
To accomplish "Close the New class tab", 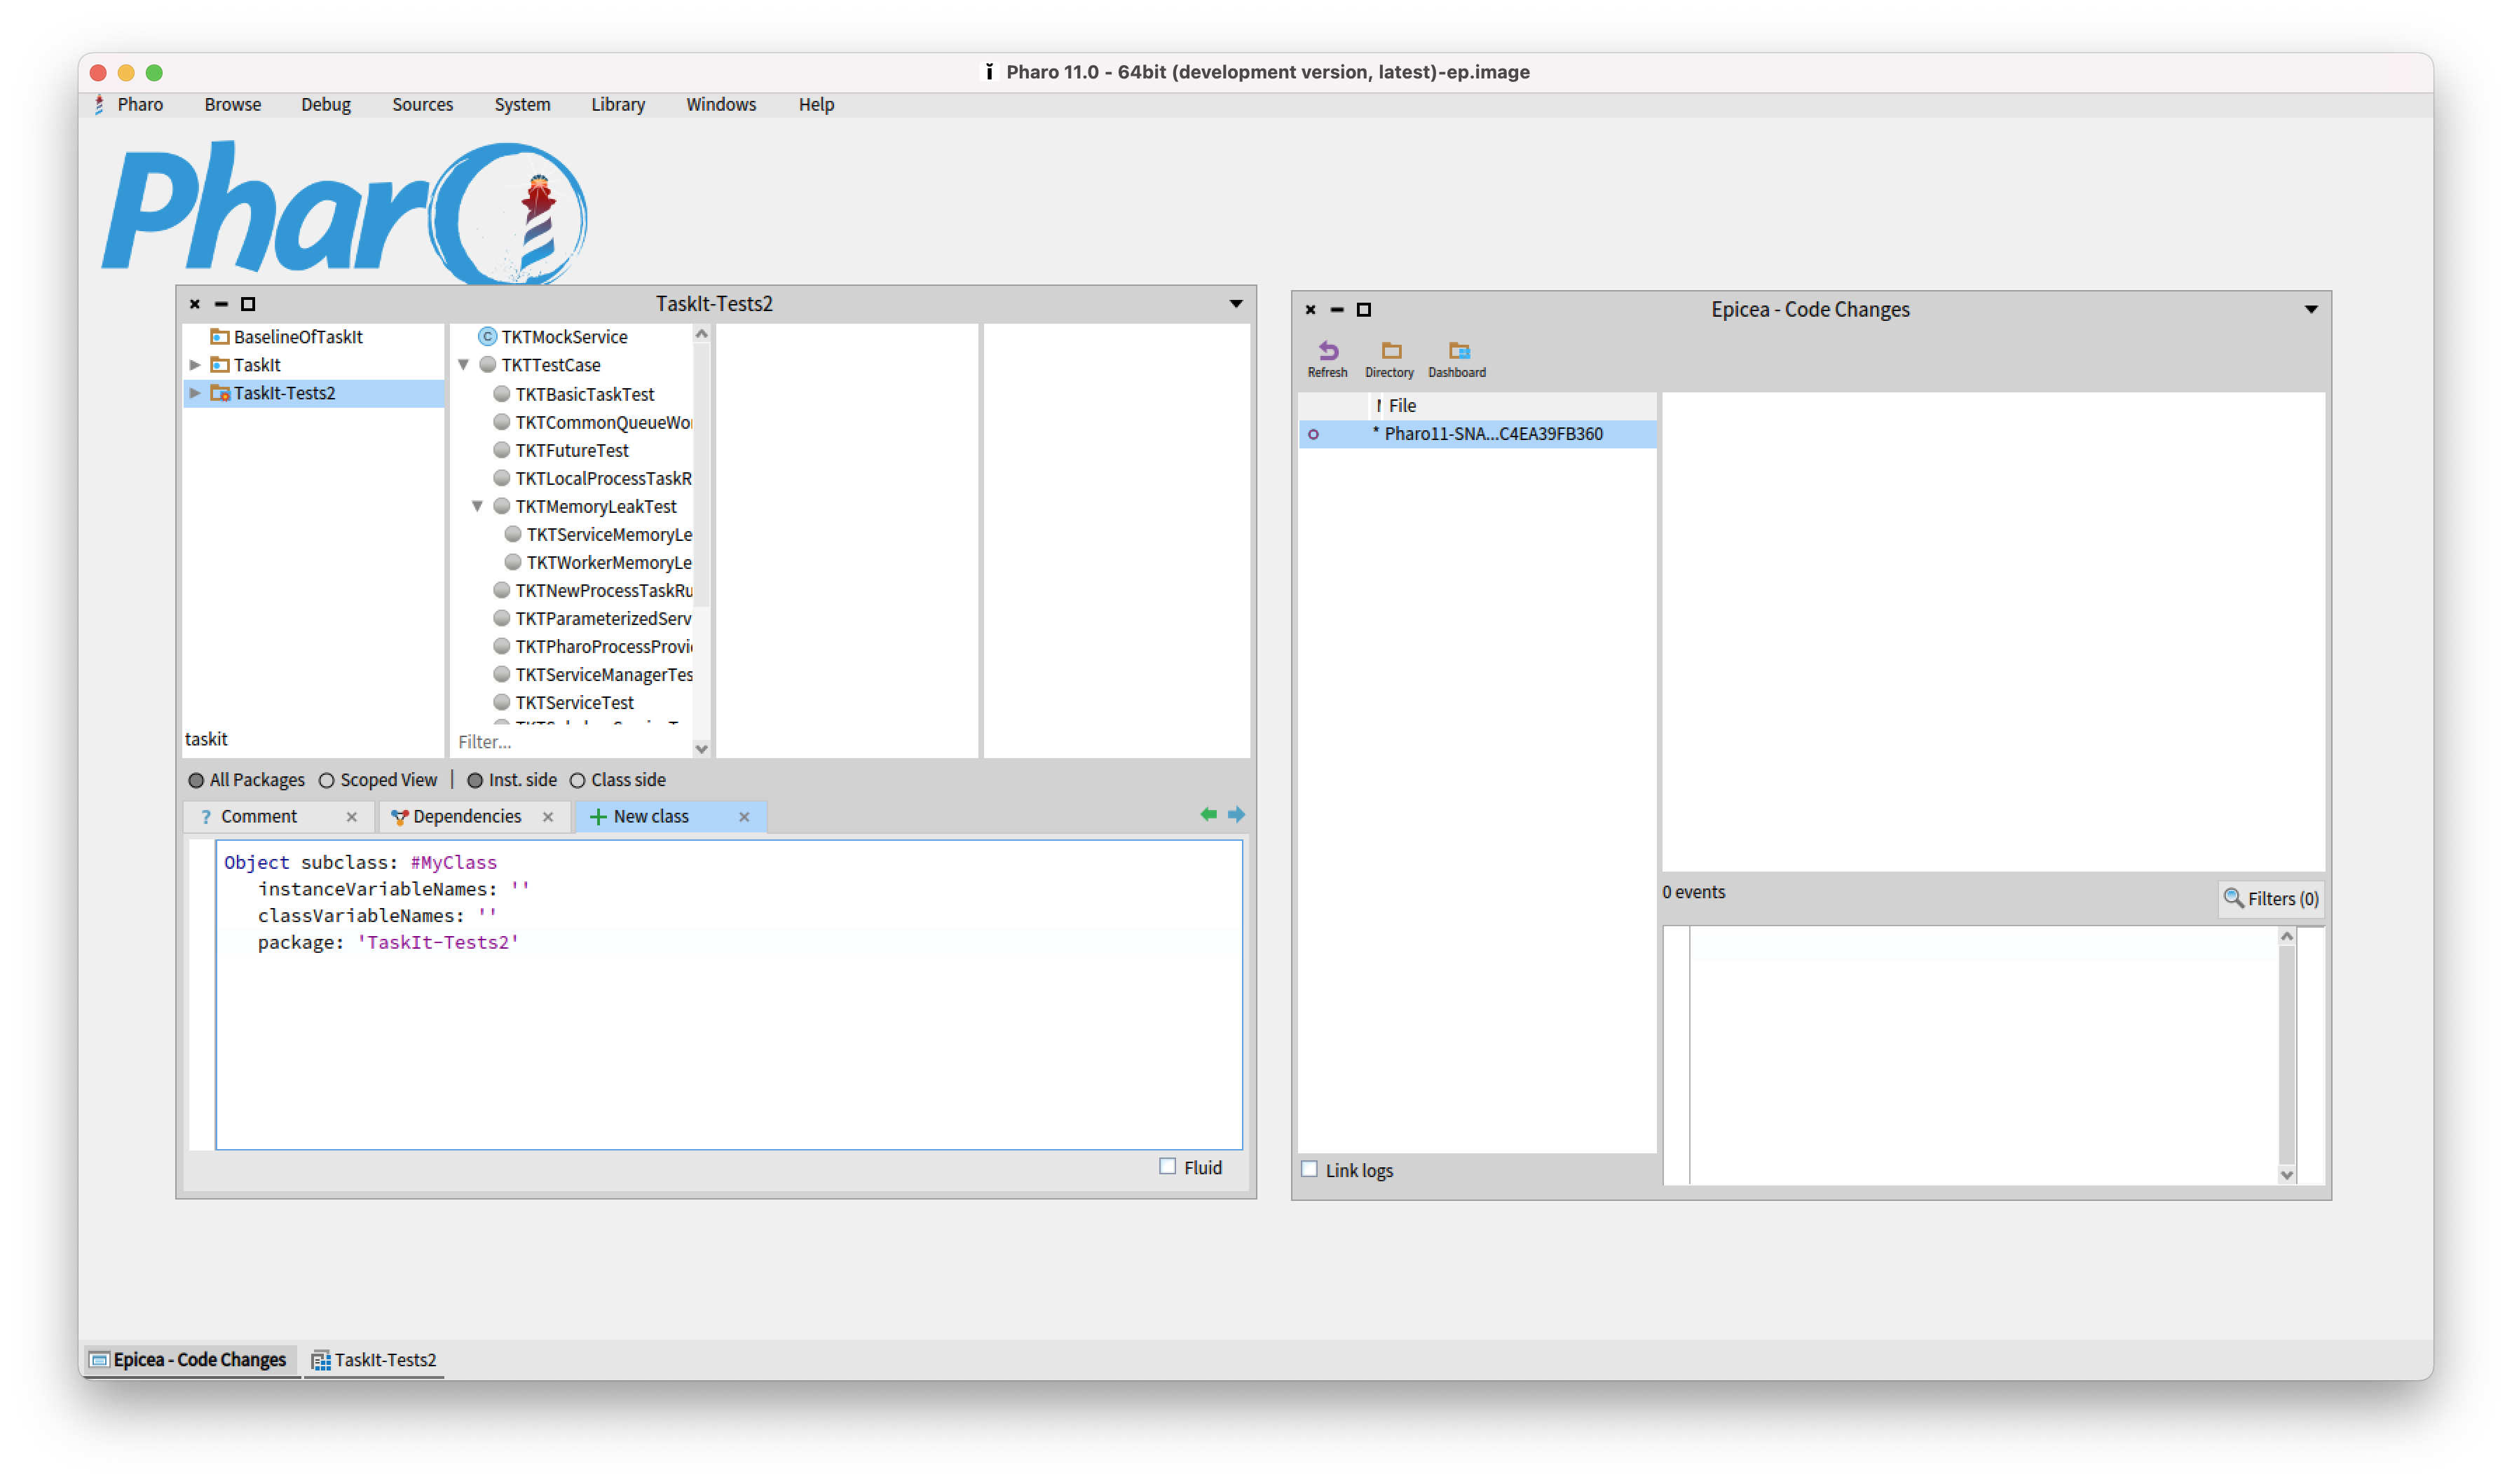I will [x=745, y=817].
